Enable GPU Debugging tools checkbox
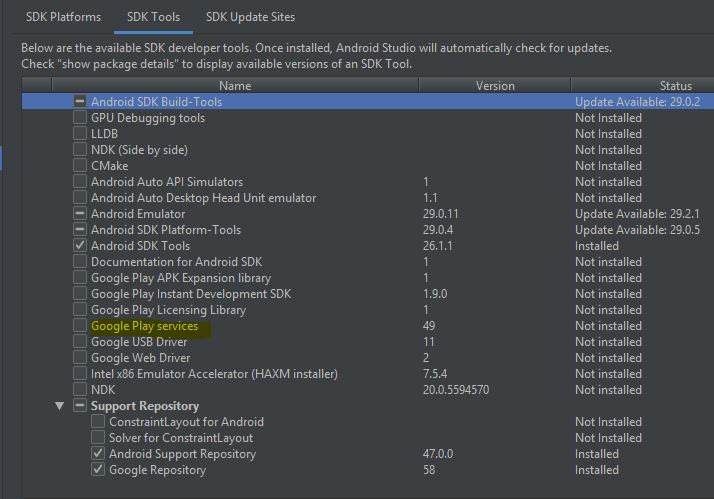Image resolution: width=714 pixels, height=499 pixels. point(80,118)
